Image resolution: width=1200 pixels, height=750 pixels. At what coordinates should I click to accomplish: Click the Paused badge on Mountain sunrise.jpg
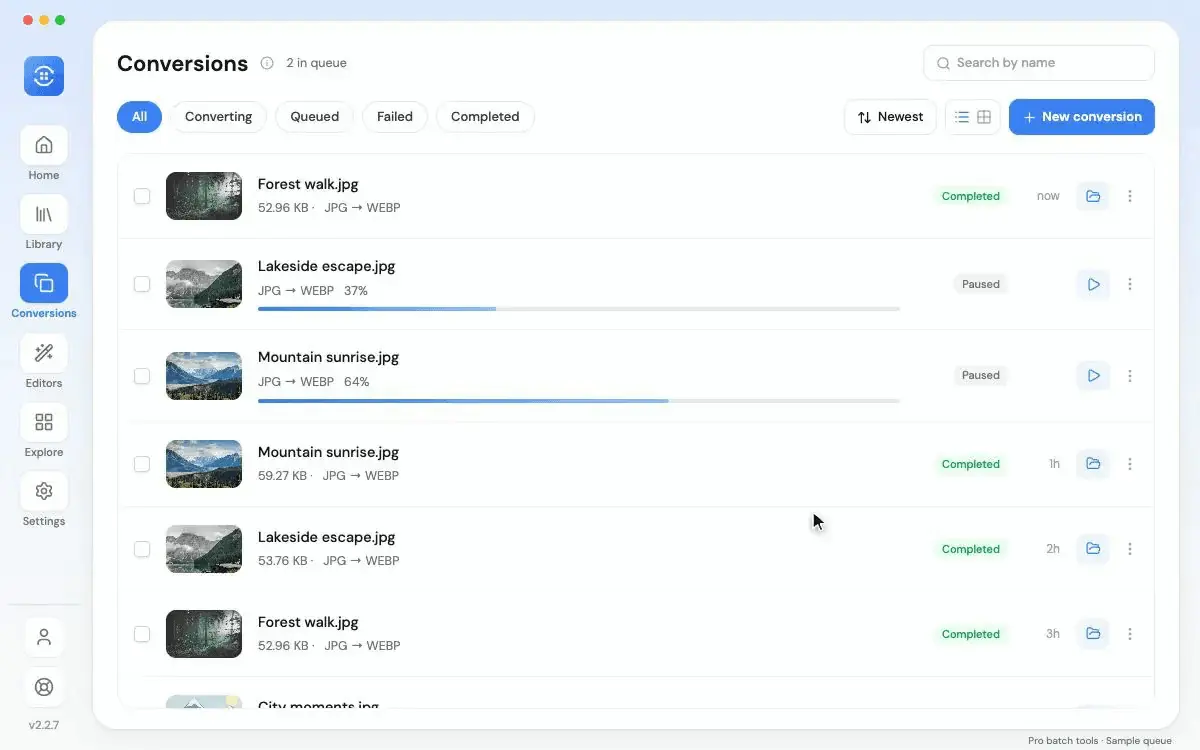pyautogui.click(x=981, y=376)
